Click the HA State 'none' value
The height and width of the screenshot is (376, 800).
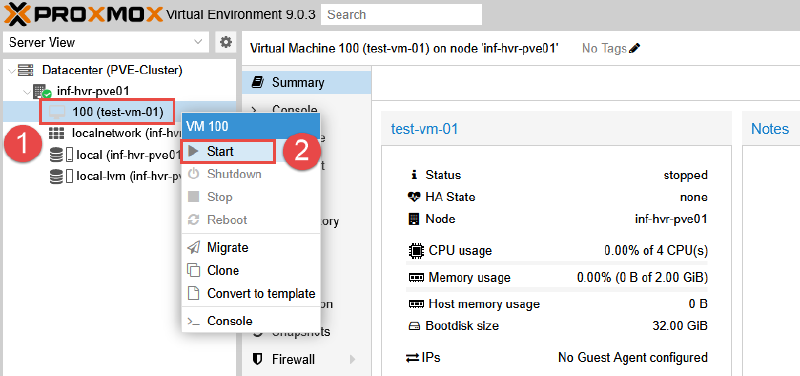pyautogui.click(x=694, y=197)
